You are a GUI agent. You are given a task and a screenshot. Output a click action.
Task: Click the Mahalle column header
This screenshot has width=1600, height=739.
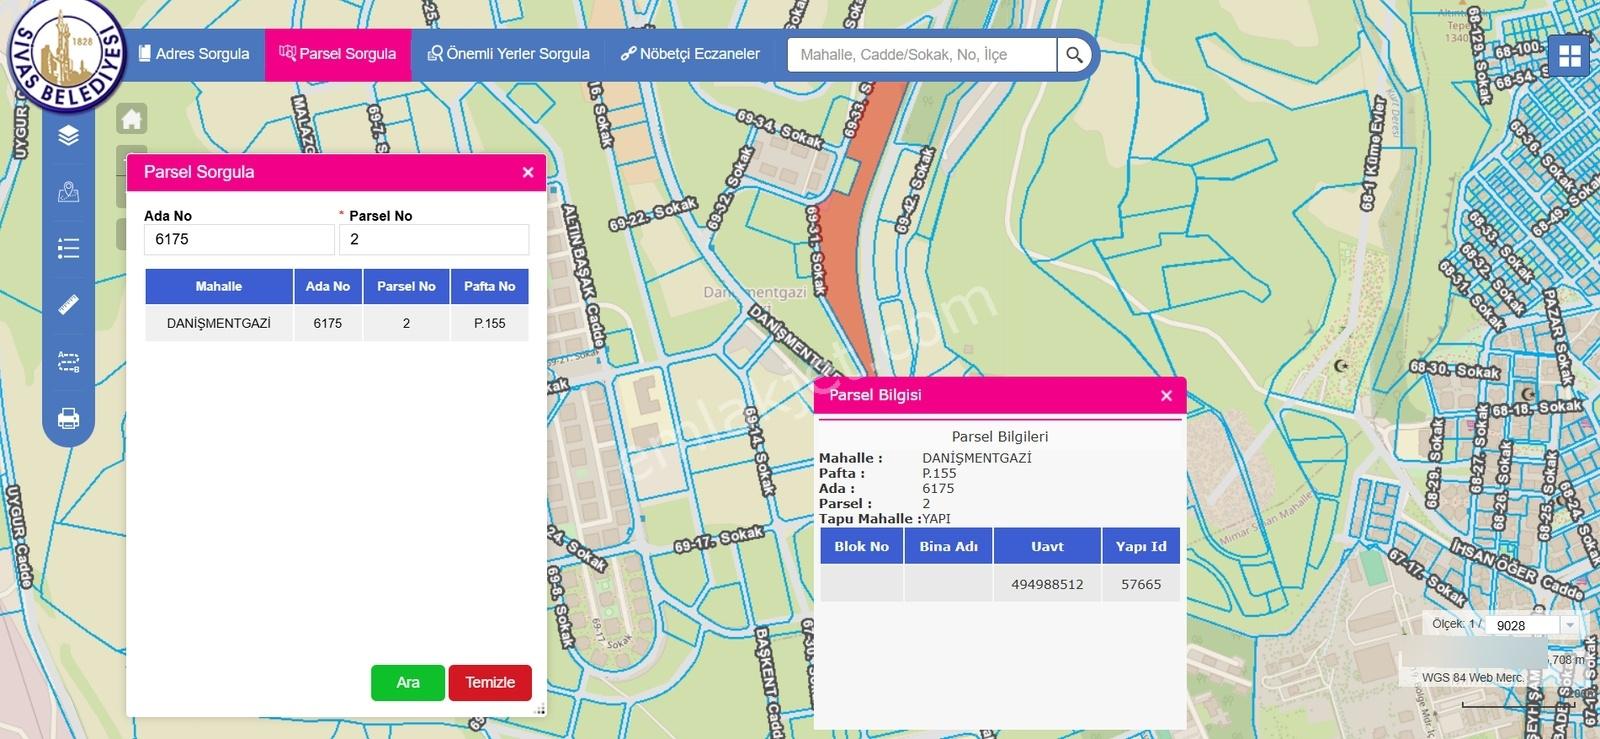coord(219,286)
